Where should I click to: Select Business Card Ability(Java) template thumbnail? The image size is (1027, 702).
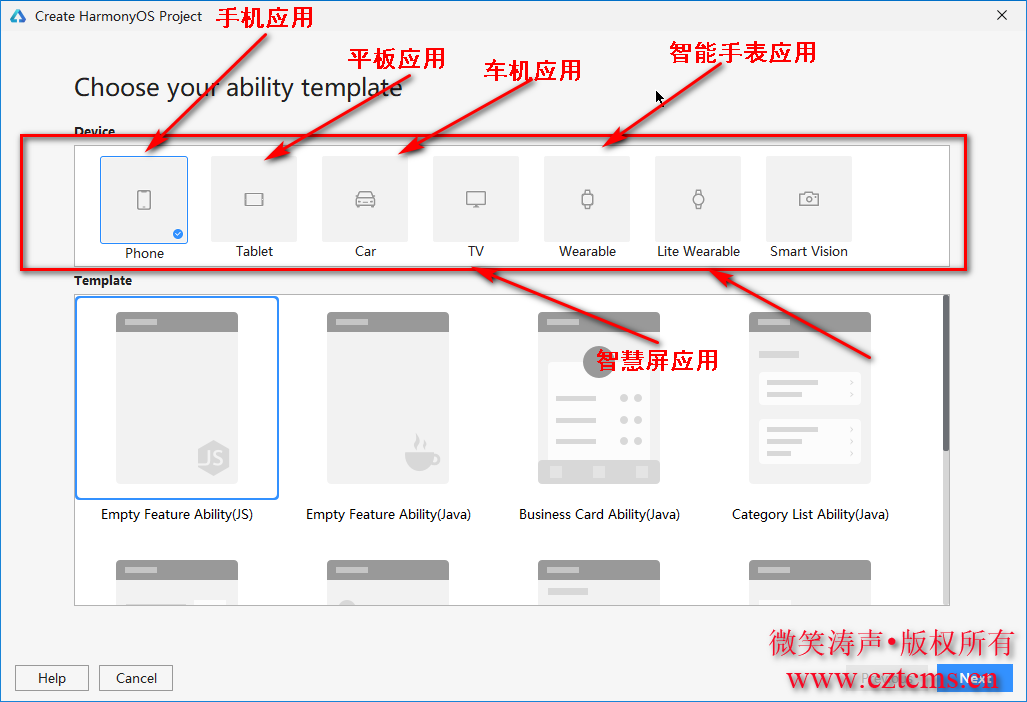[x=599, y=397]
